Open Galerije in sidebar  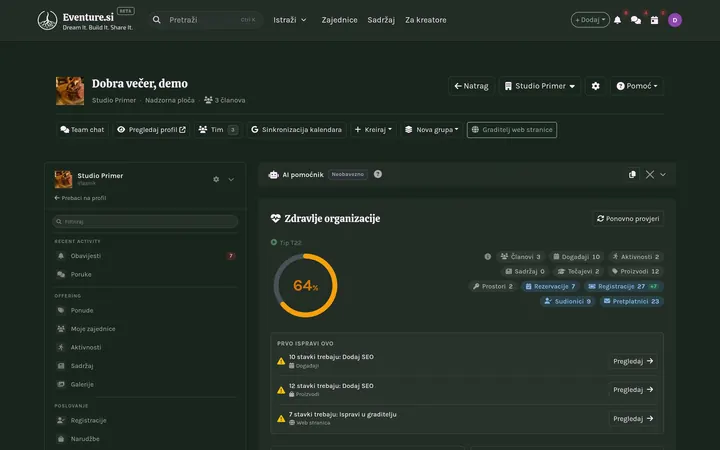click(x=146, y=384)
